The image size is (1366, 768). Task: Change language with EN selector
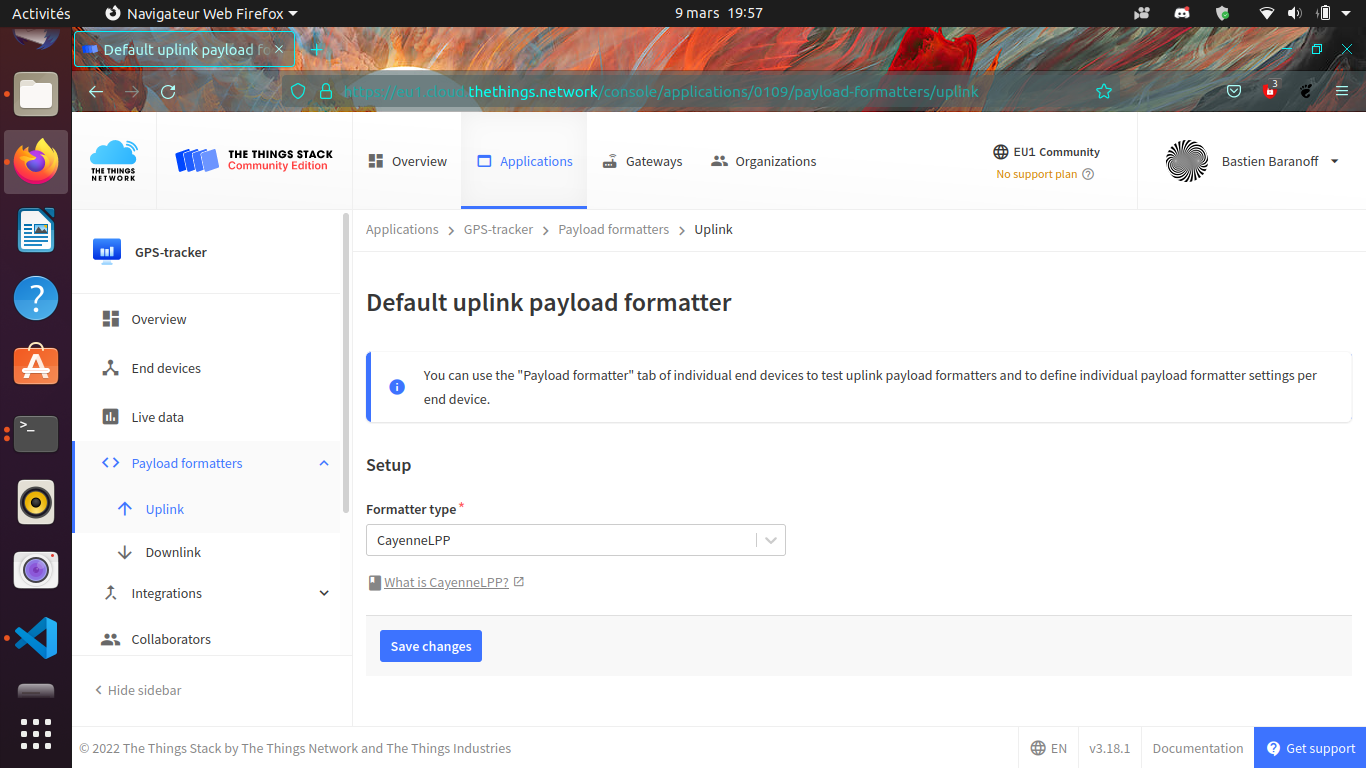click(1049, 748)
